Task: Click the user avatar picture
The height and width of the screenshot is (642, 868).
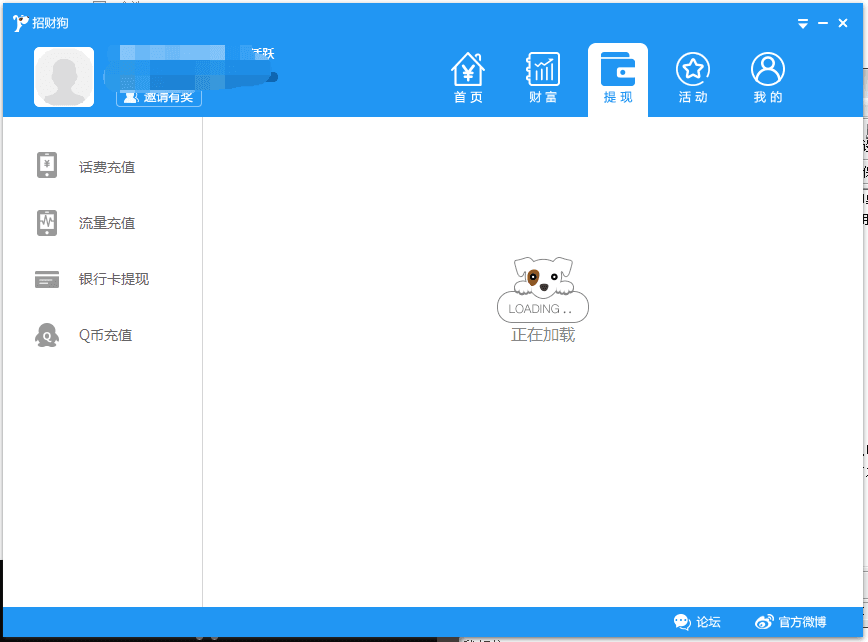Action: click(63, 76)
